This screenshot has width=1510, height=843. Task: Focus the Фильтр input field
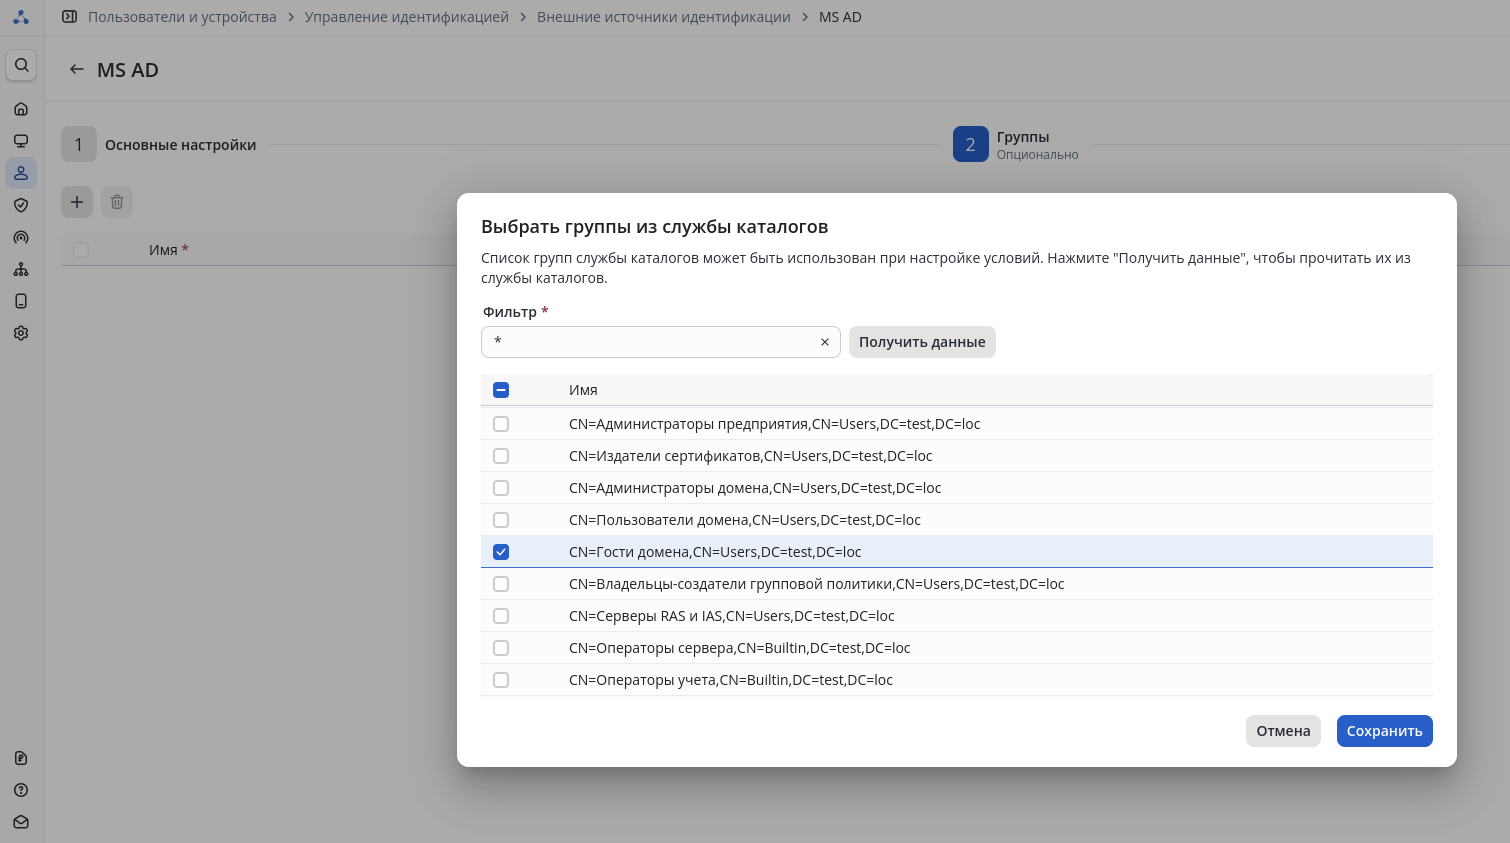(x=650, y=342)
